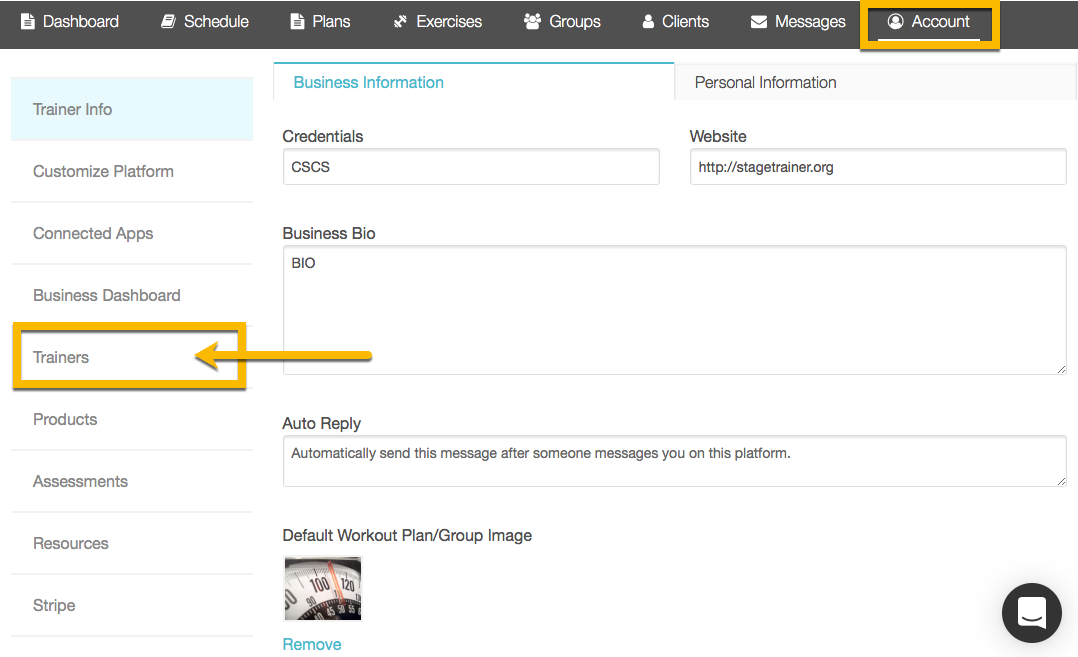Open Messages in the top navigation
Image resolution: width=1078 pixels, height=657 pixels.
click(798, 22)
